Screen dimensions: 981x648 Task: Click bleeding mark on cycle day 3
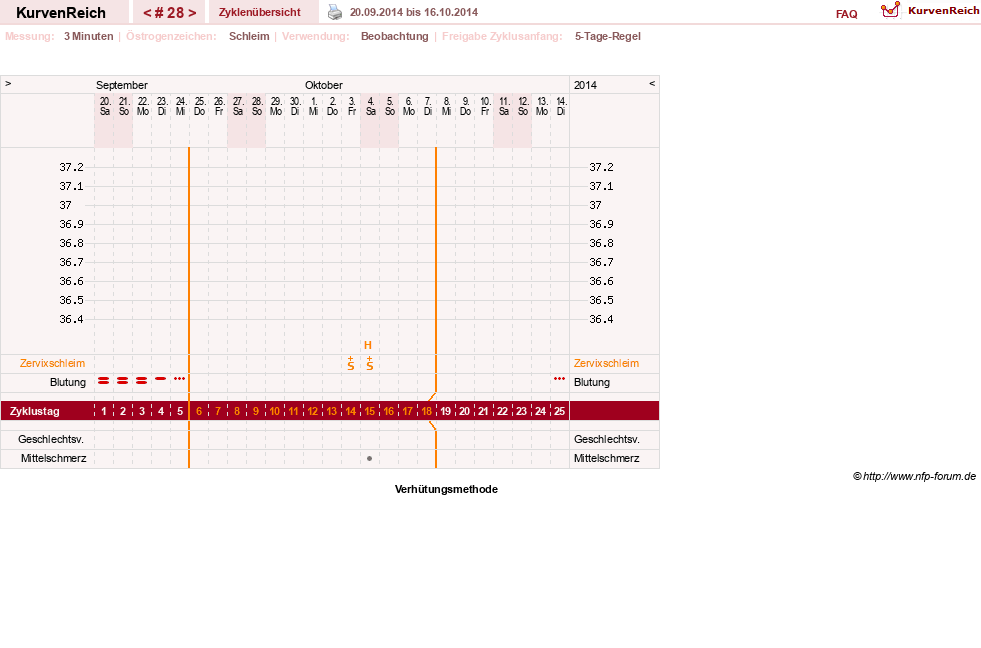(141, 380)
